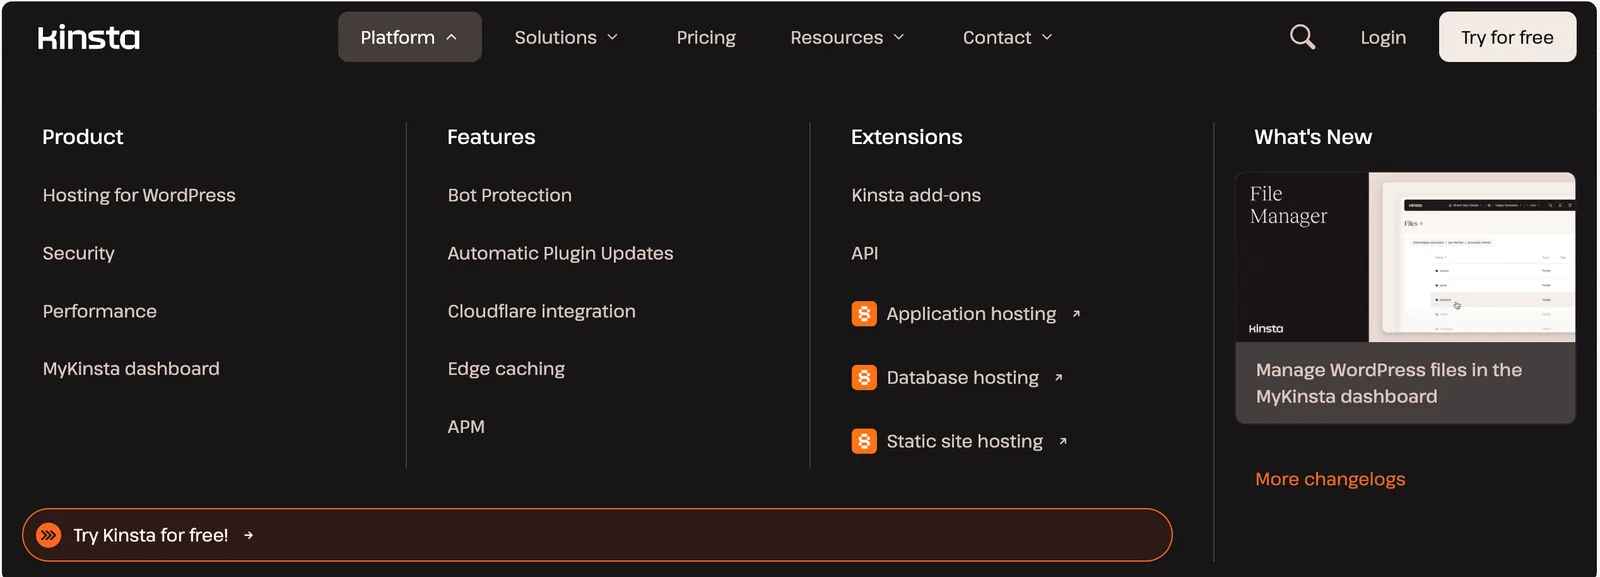Open the Performance product page
The image size is (1600, 577).
coord(100,311)
